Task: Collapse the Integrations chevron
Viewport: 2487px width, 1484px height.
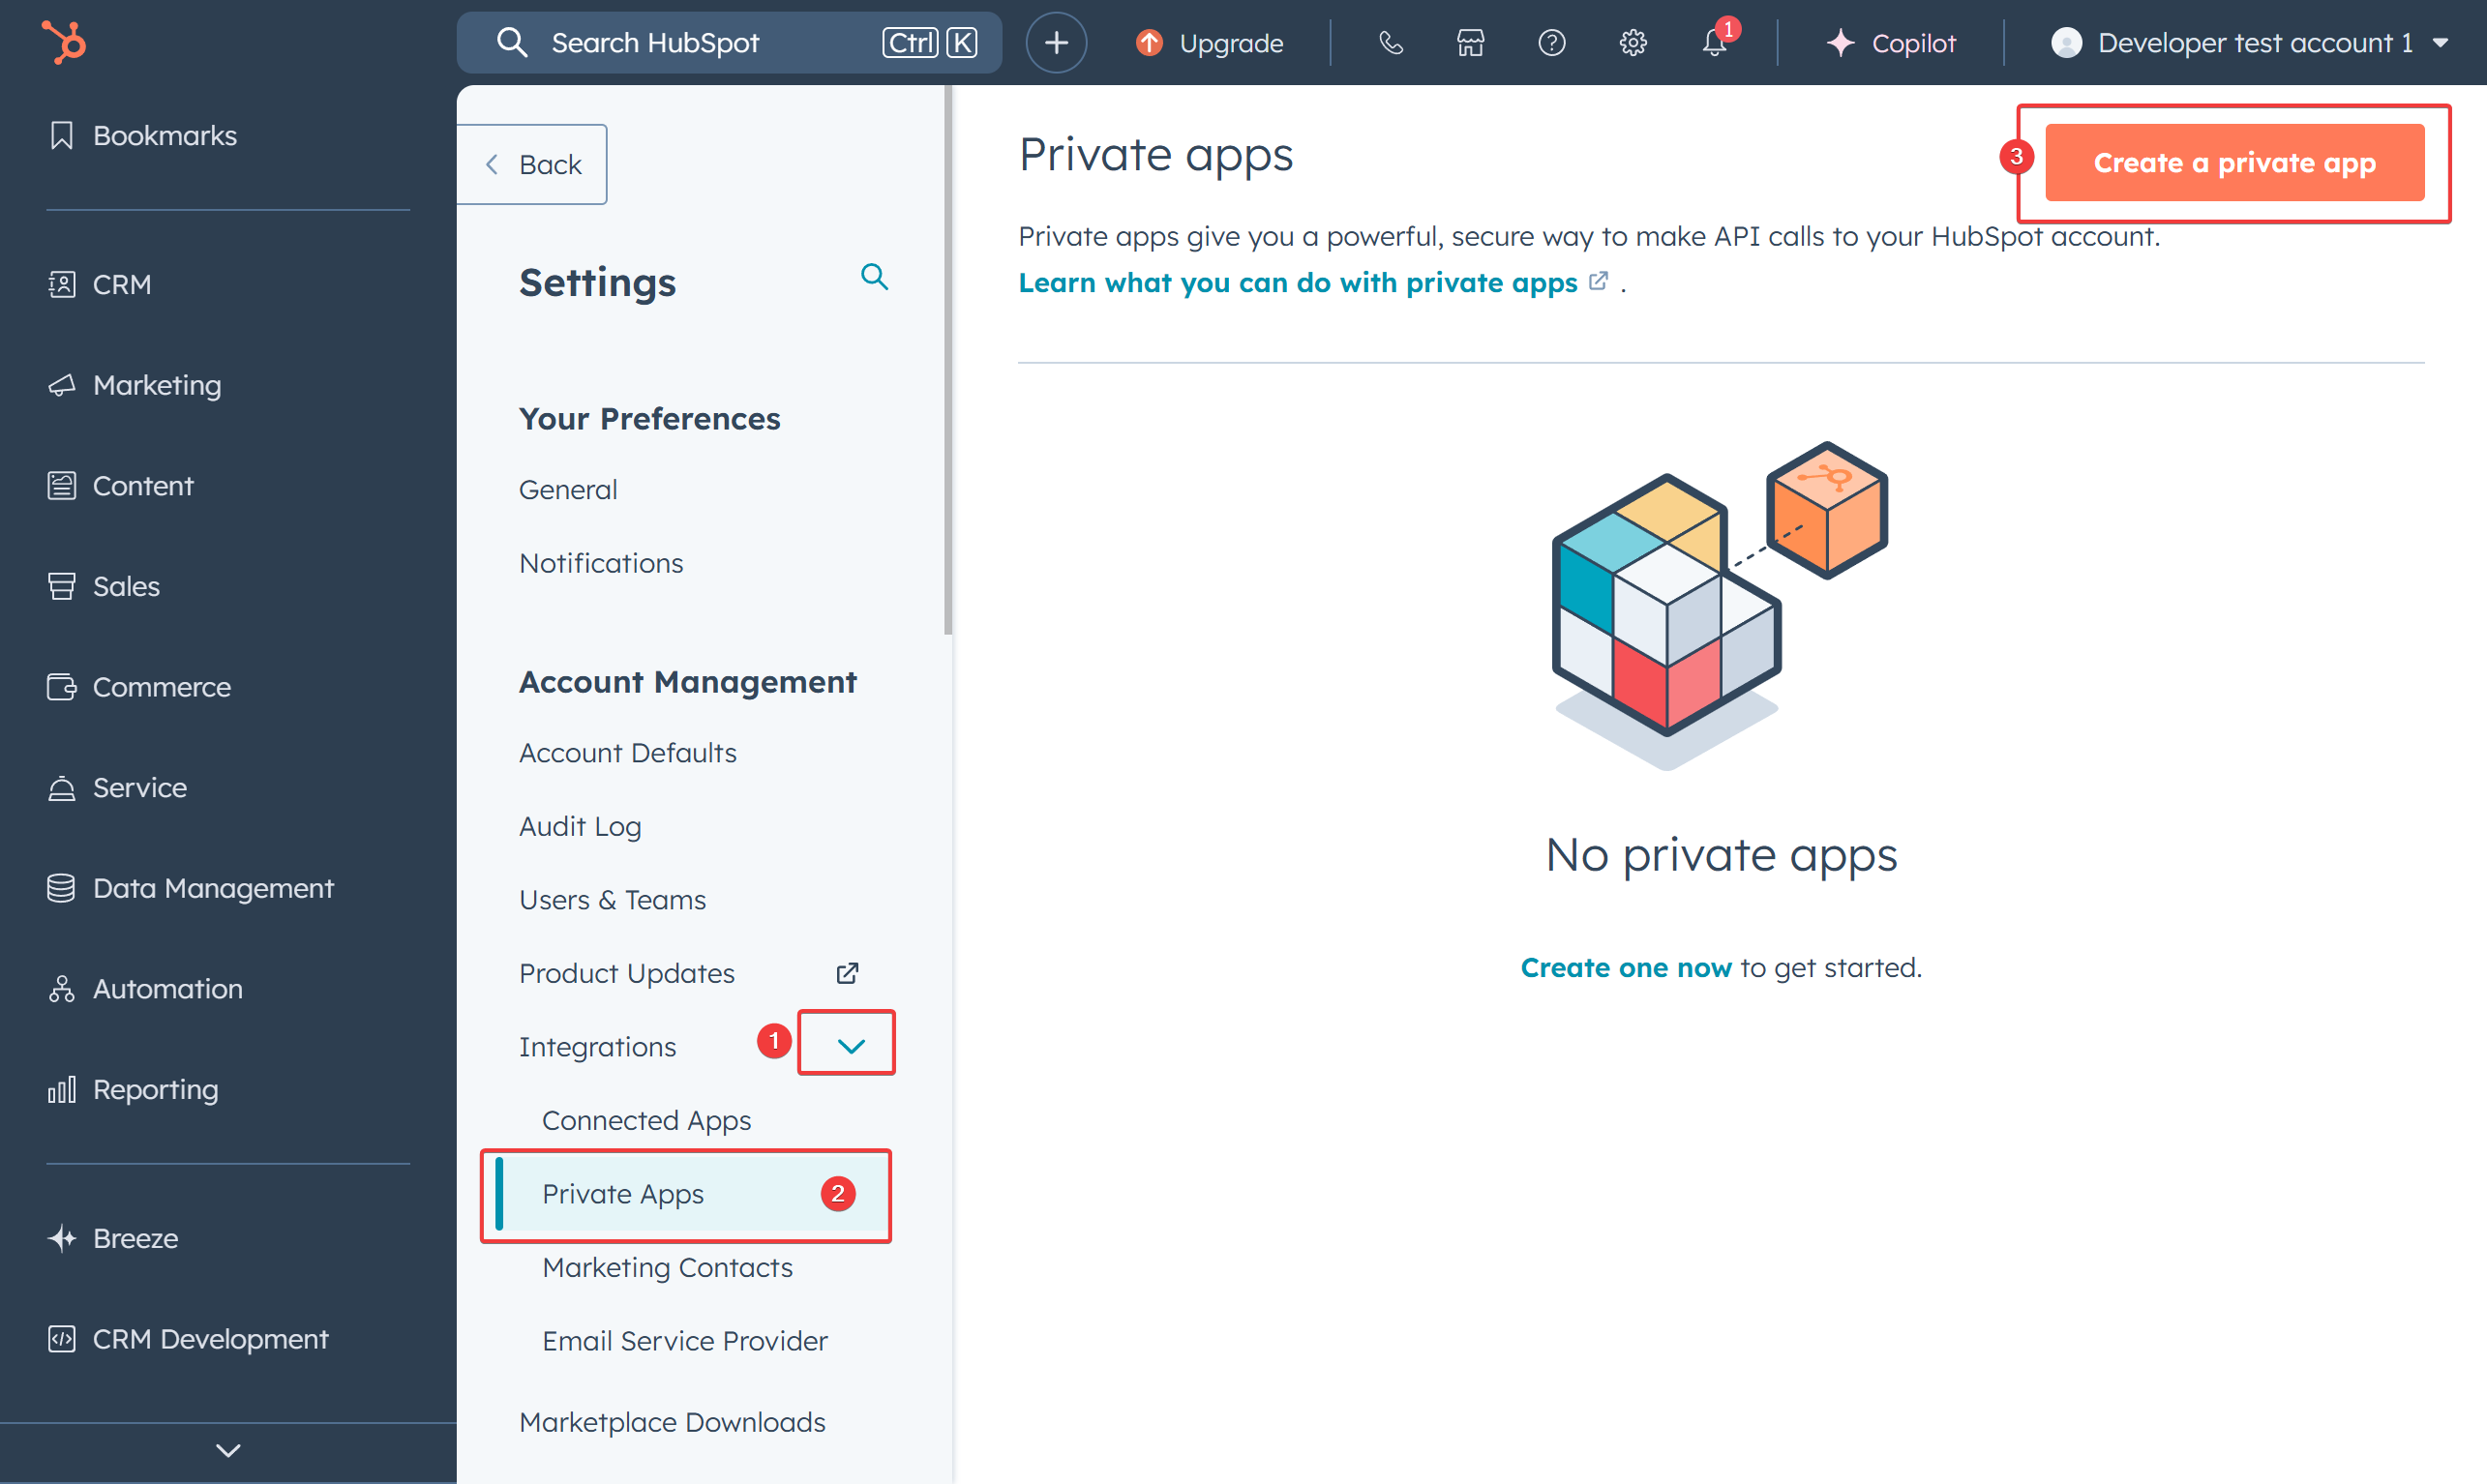Action: (x=850, y=1046)
